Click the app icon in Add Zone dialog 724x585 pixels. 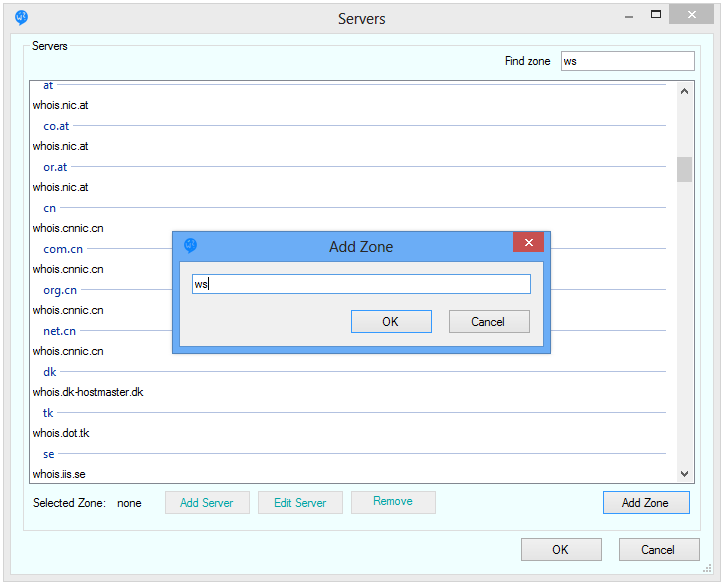(x=190, y=246)
